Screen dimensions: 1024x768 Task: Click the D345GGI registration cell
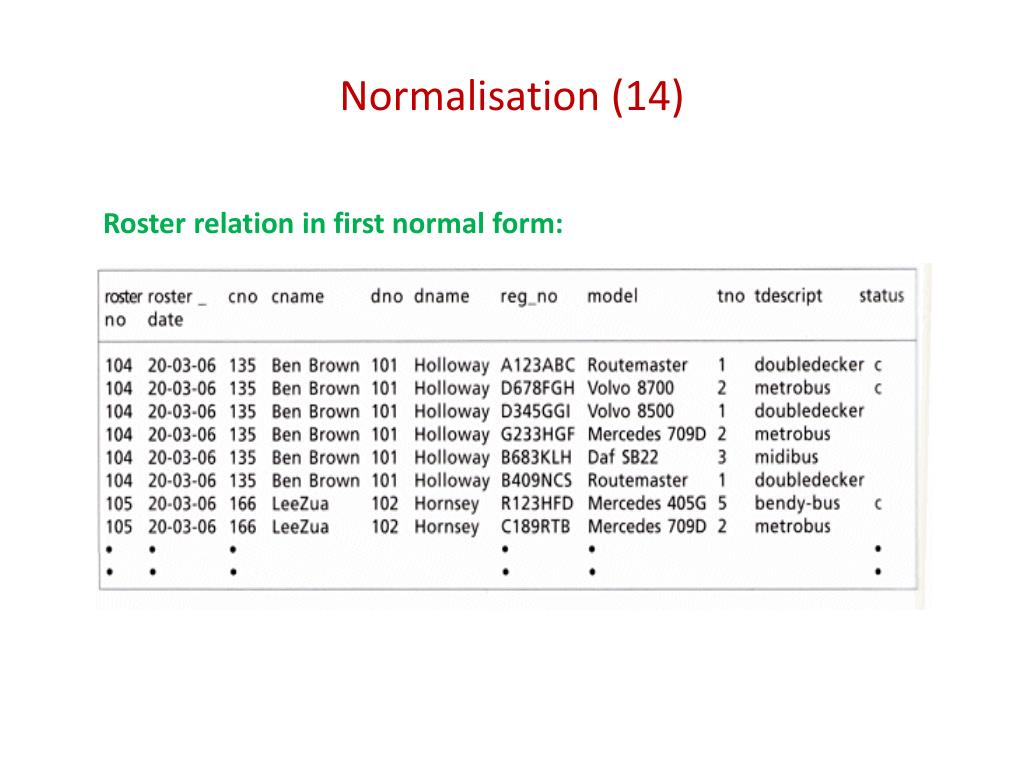pyautogui.click(x=536, y=411)
